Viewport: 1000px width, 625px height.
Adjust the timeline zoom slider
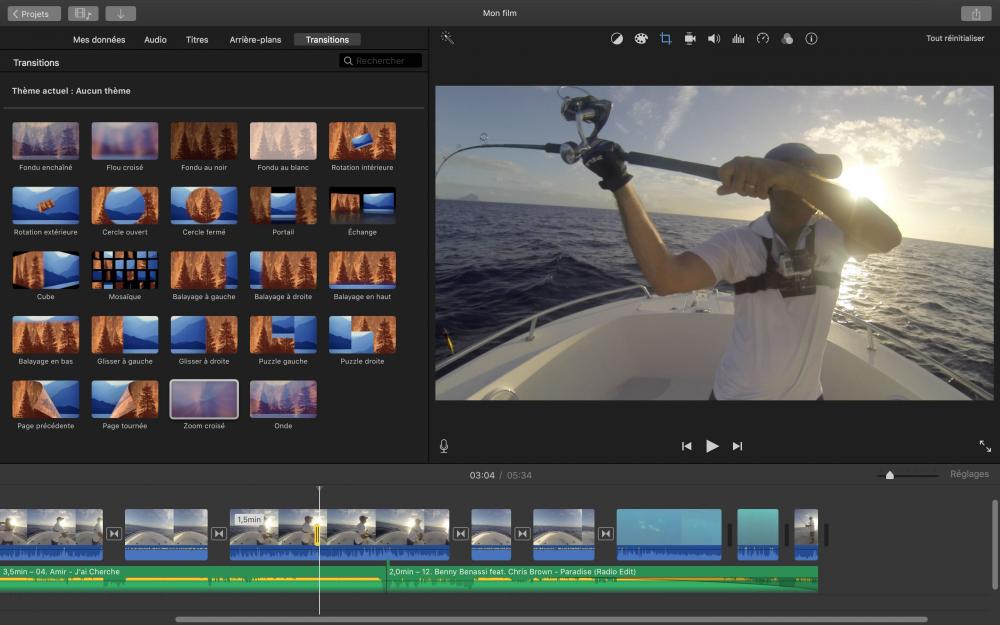889,475
